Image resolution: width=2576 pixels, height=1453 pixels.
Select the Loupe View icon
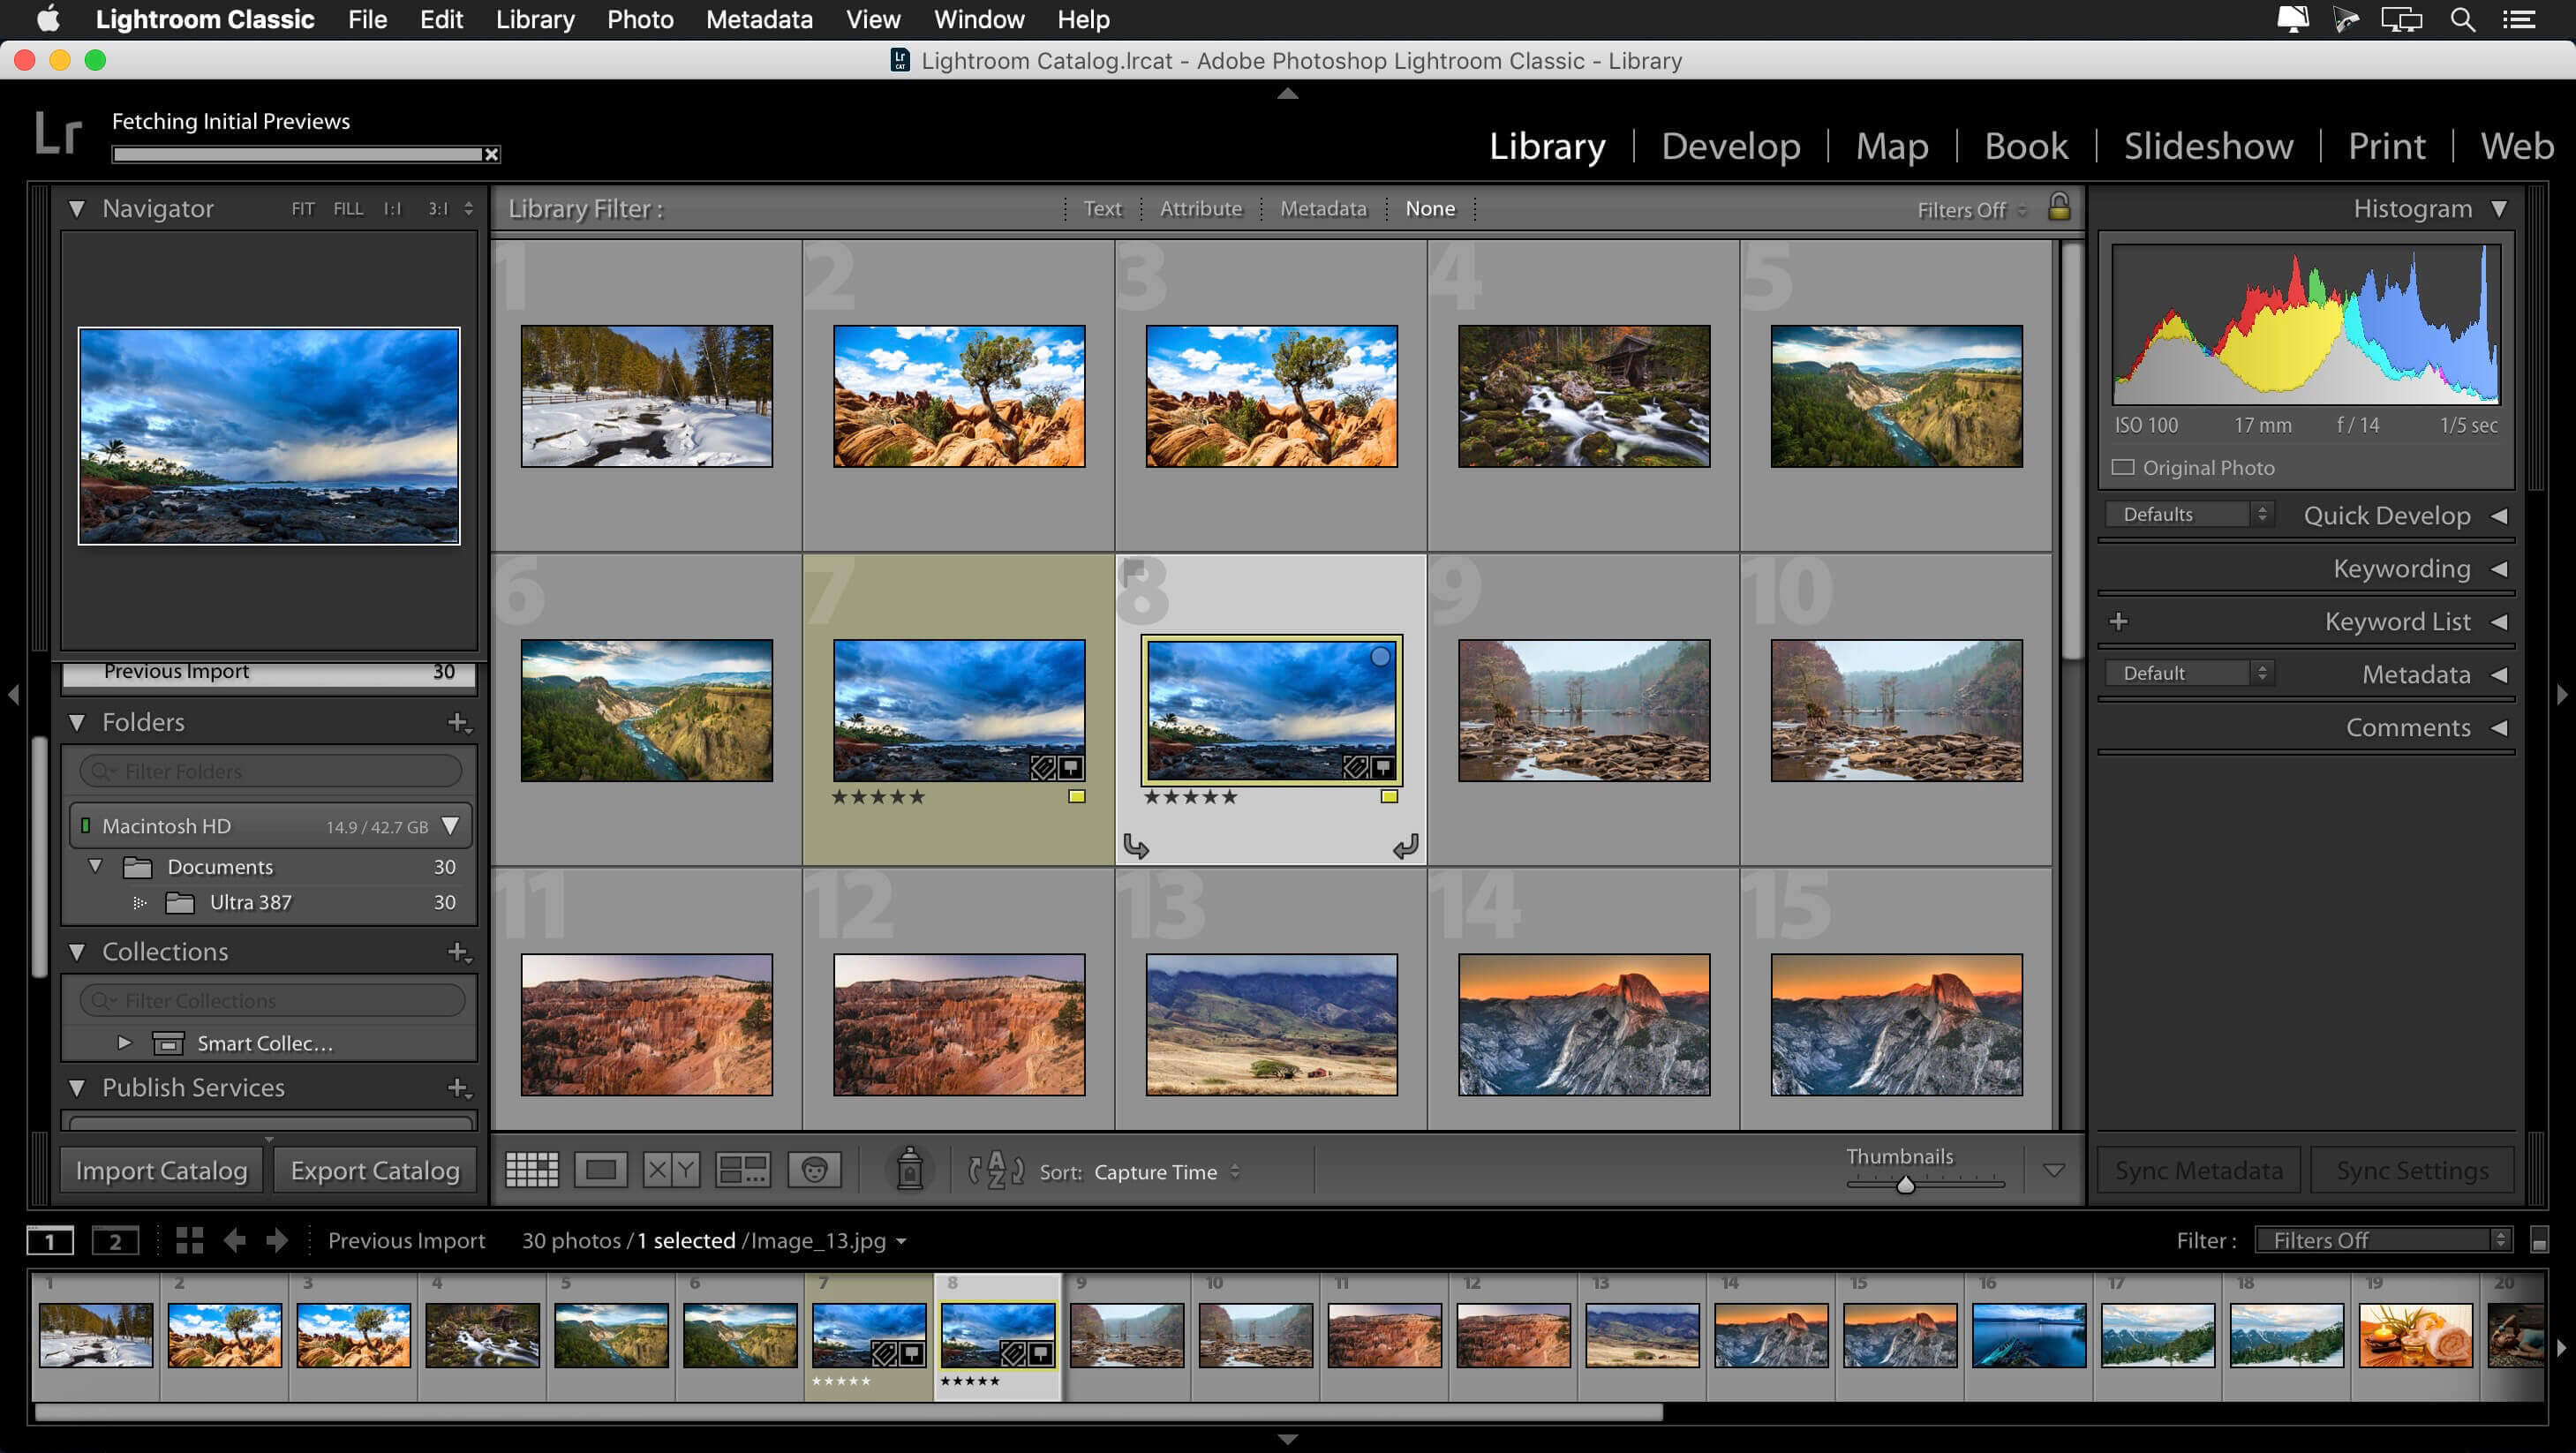(601, 1168)
